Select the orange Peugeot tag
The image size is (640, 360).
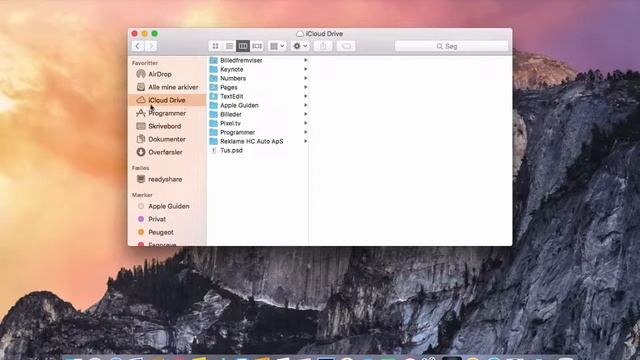[x=167, y=232]
